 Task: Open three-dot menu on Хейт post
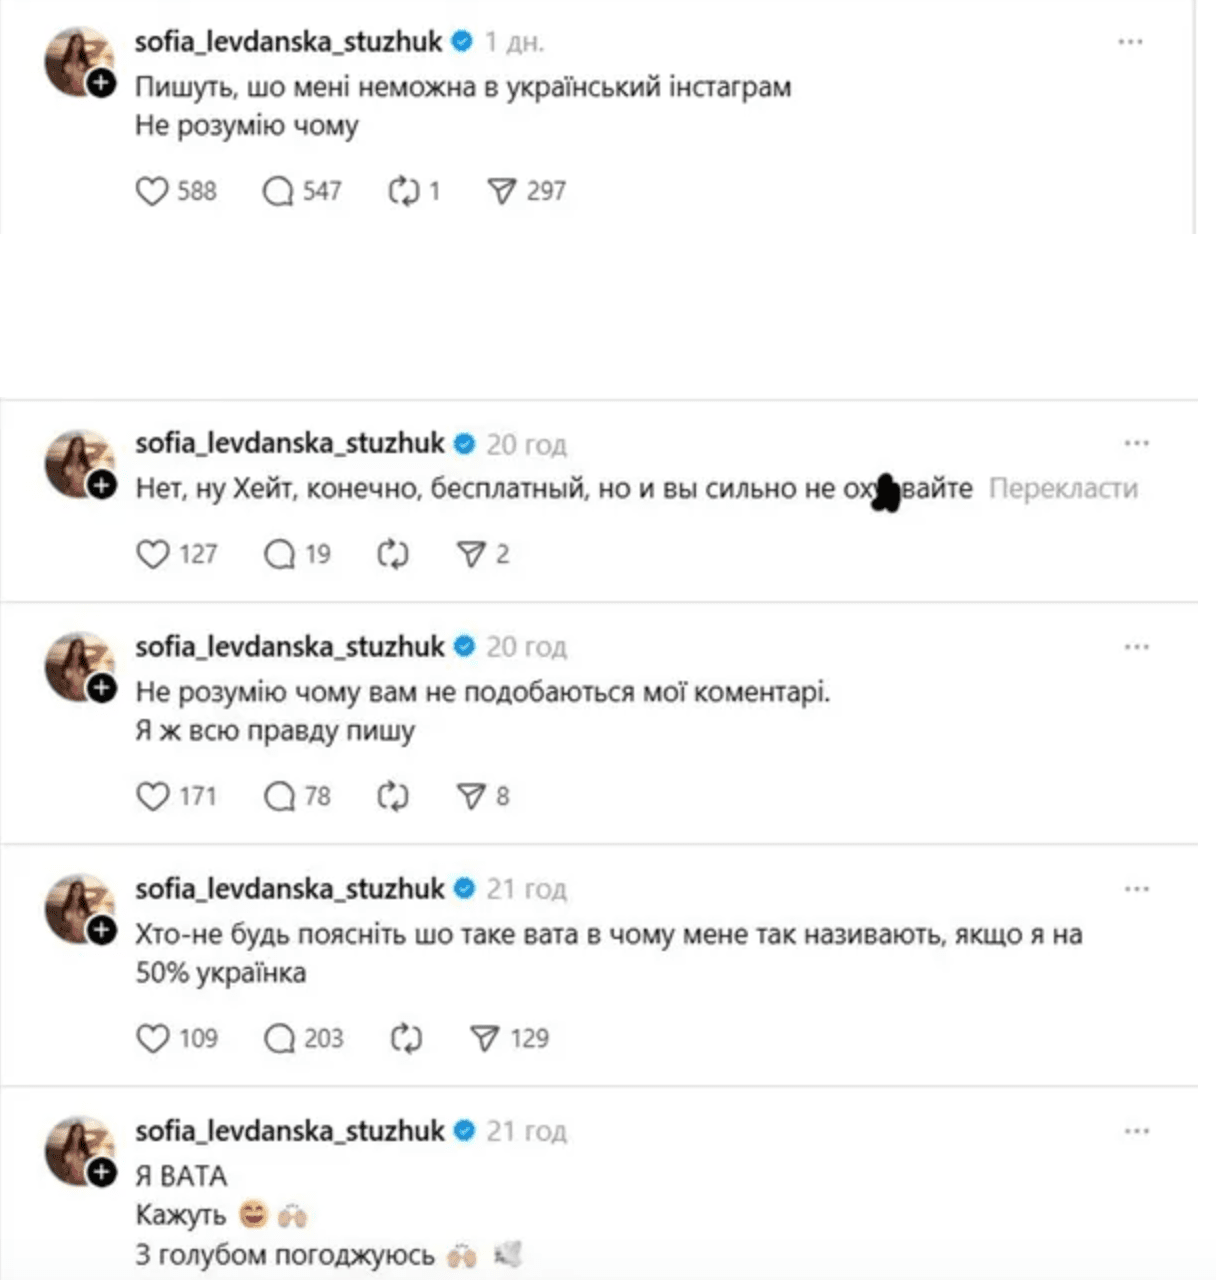click(1136, 444)
